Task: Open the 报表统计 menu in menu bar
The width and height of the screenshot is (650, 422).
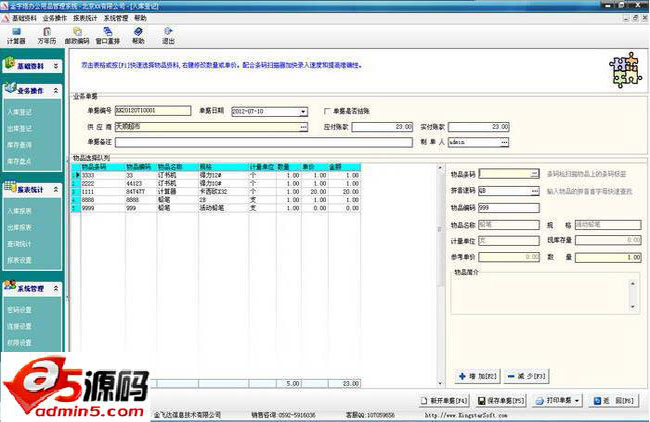Action: click(85, 18)
